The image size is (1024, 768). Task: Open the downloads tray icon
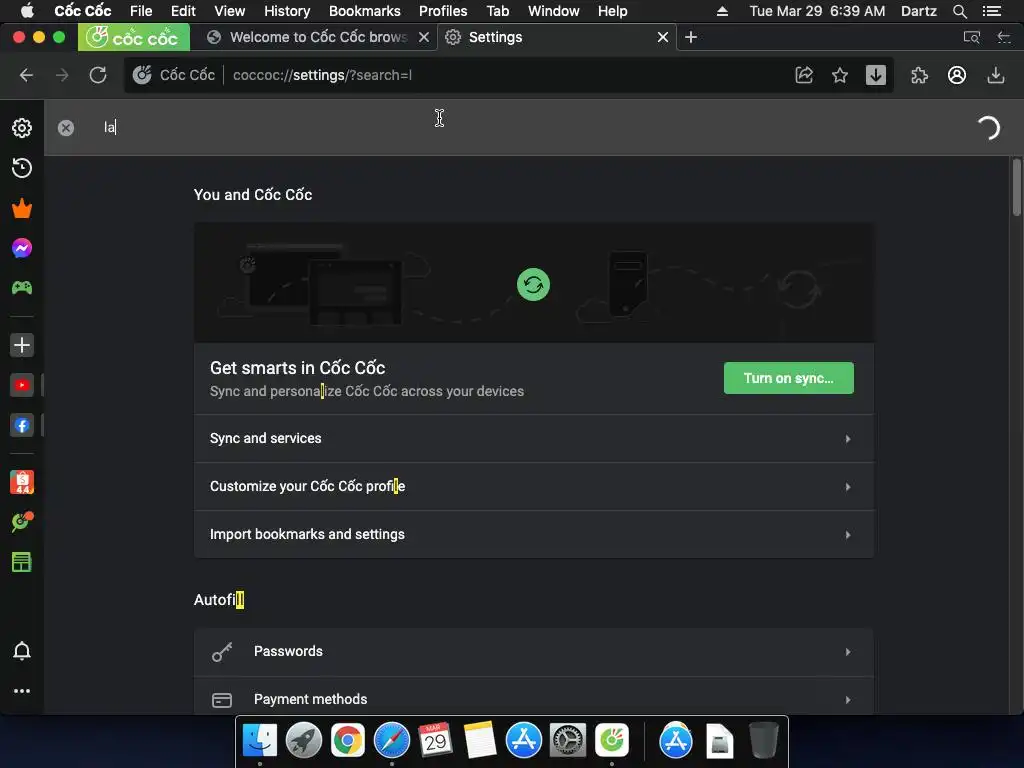tap(995, 75)
